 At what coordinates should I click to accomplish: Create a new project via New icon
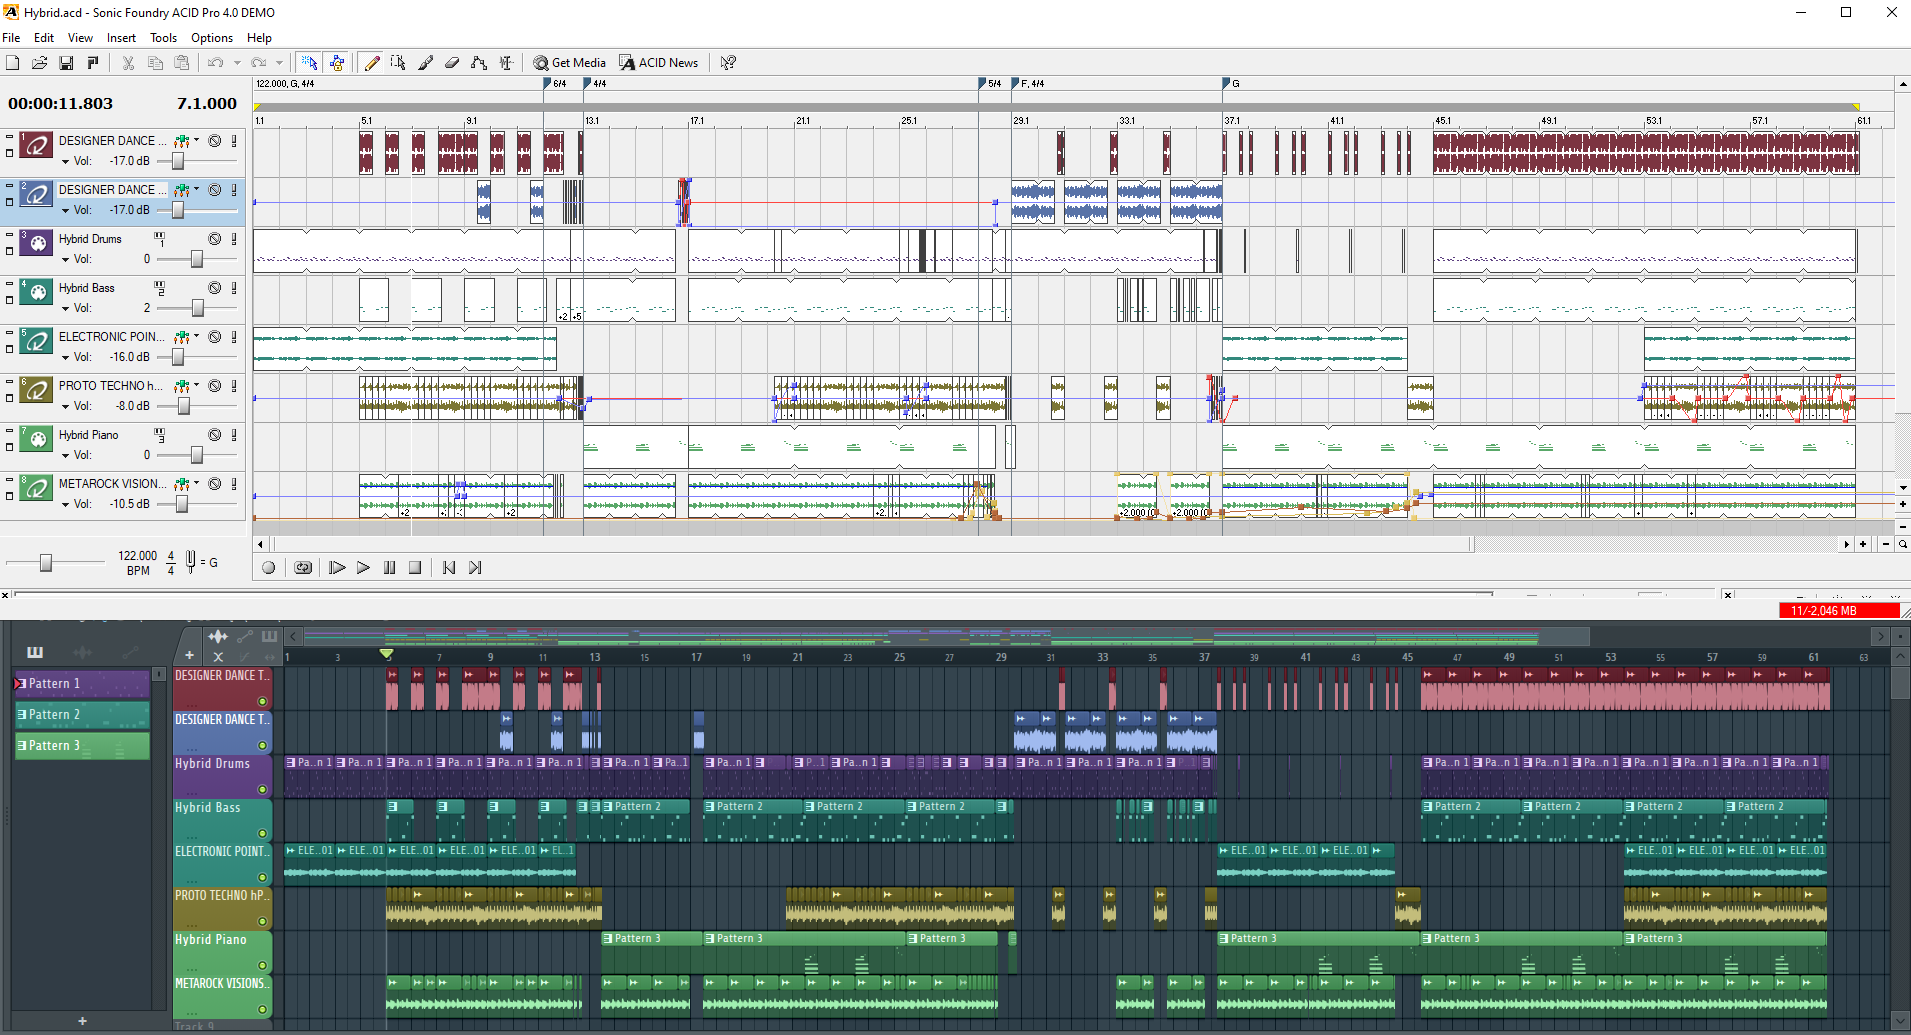13,63
